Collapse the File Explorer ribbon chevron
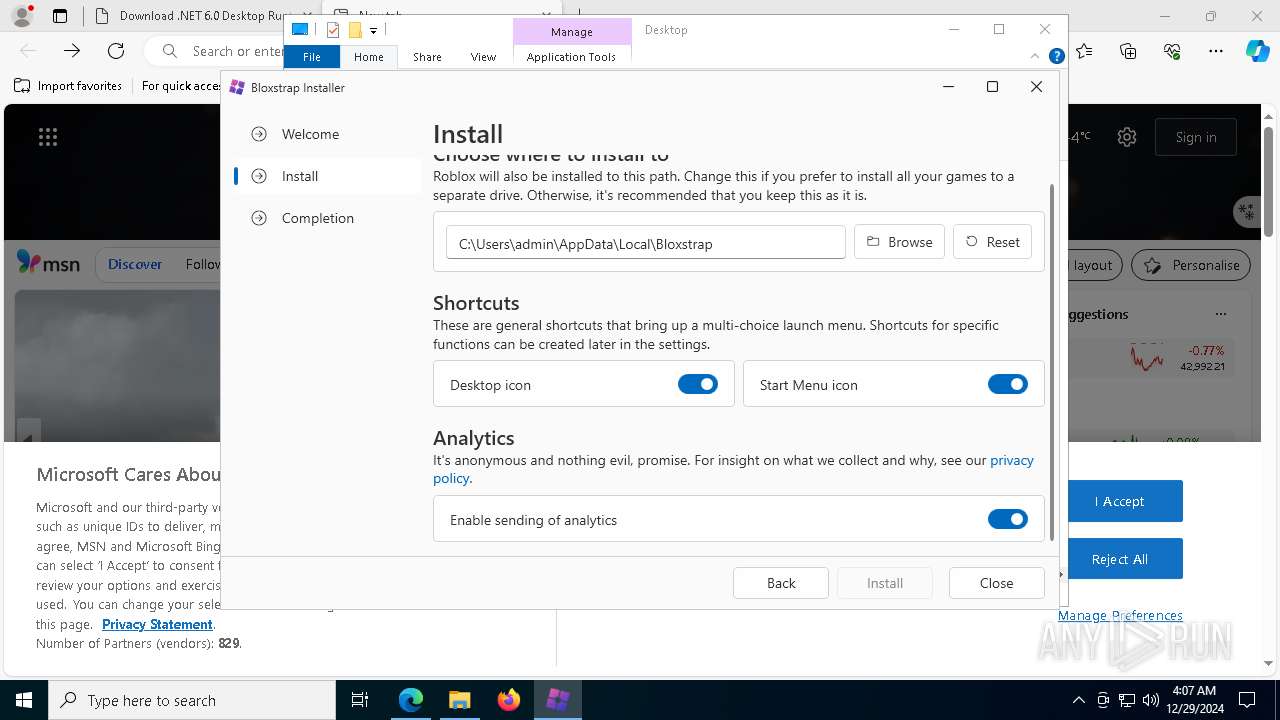 1035,56
